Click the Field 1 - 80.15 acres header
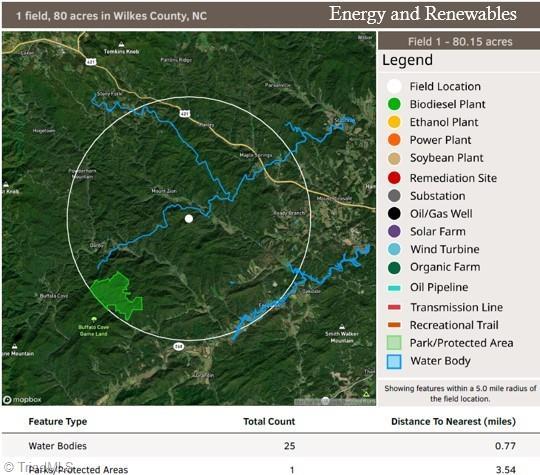This screenshot has width=540, height=475. pos(460,42)
